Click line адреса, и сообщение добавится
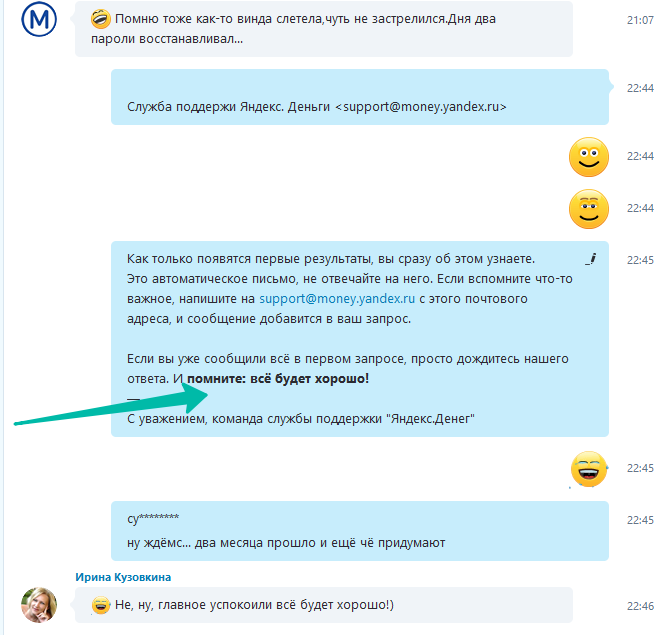The image size is (666, 635). coord(269,319)
